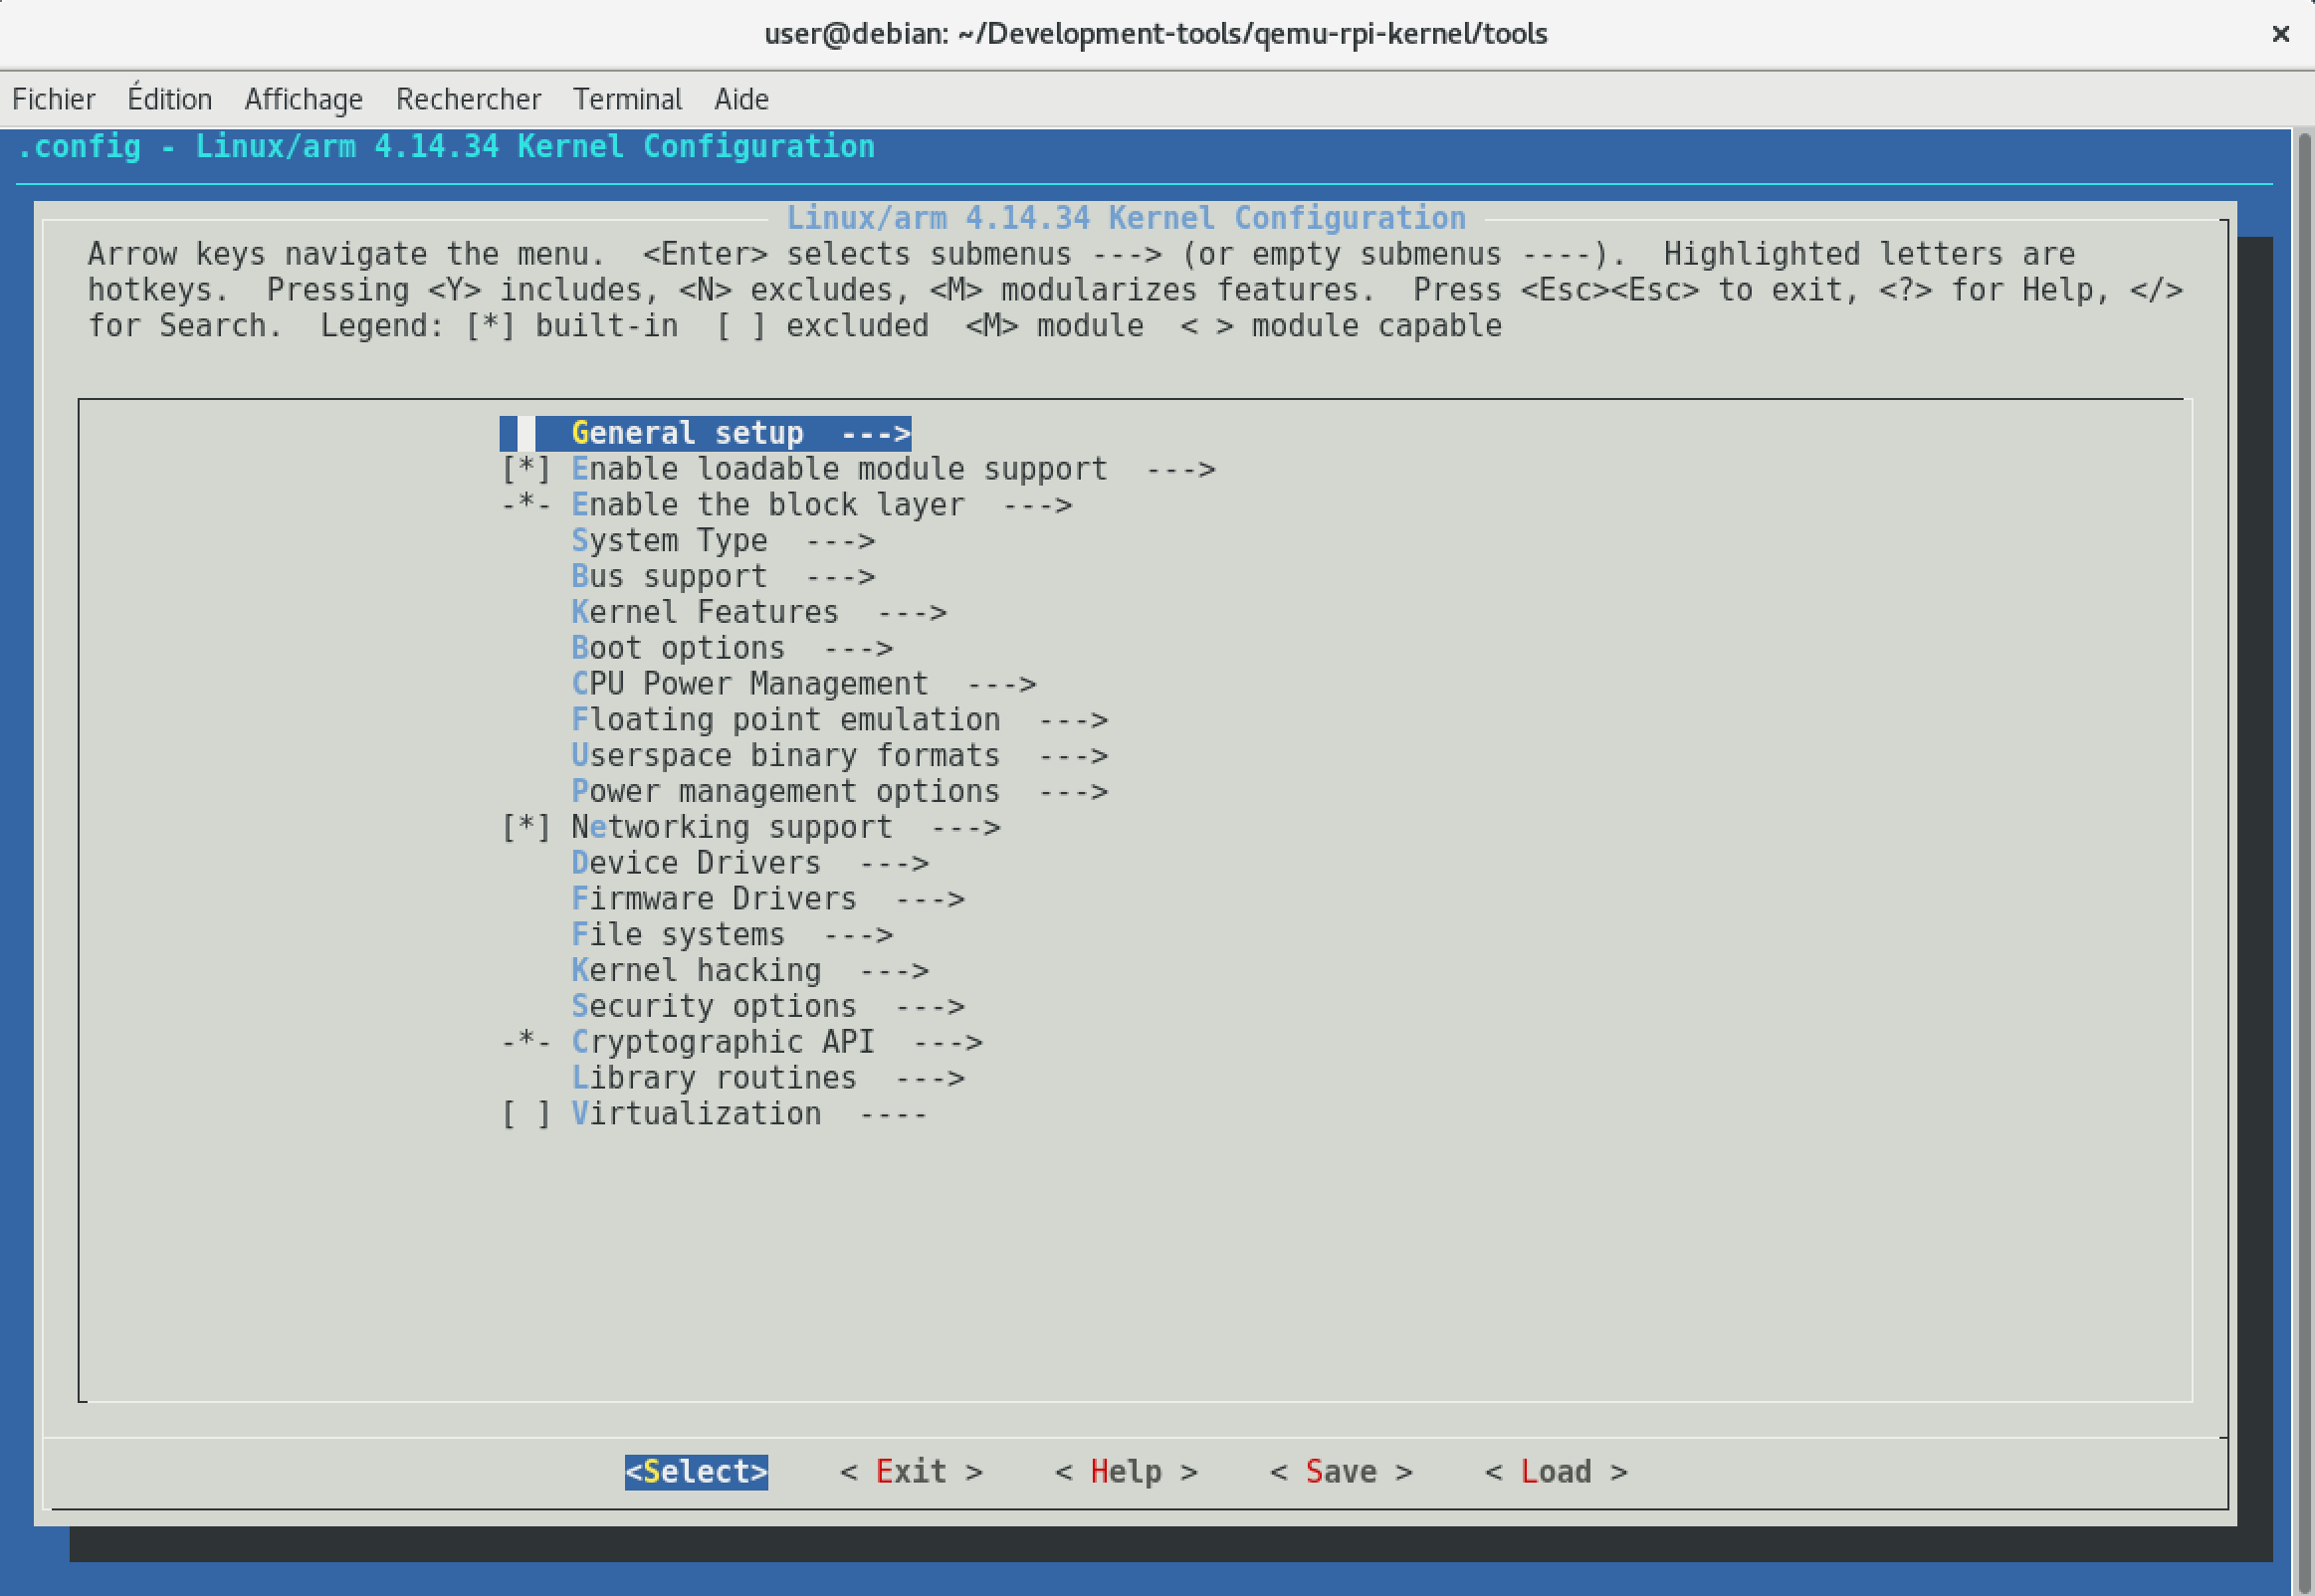The width and height of the screenshot is (2315, 1596).
Task: Open the Édition menu
Action: coord(170,99)
